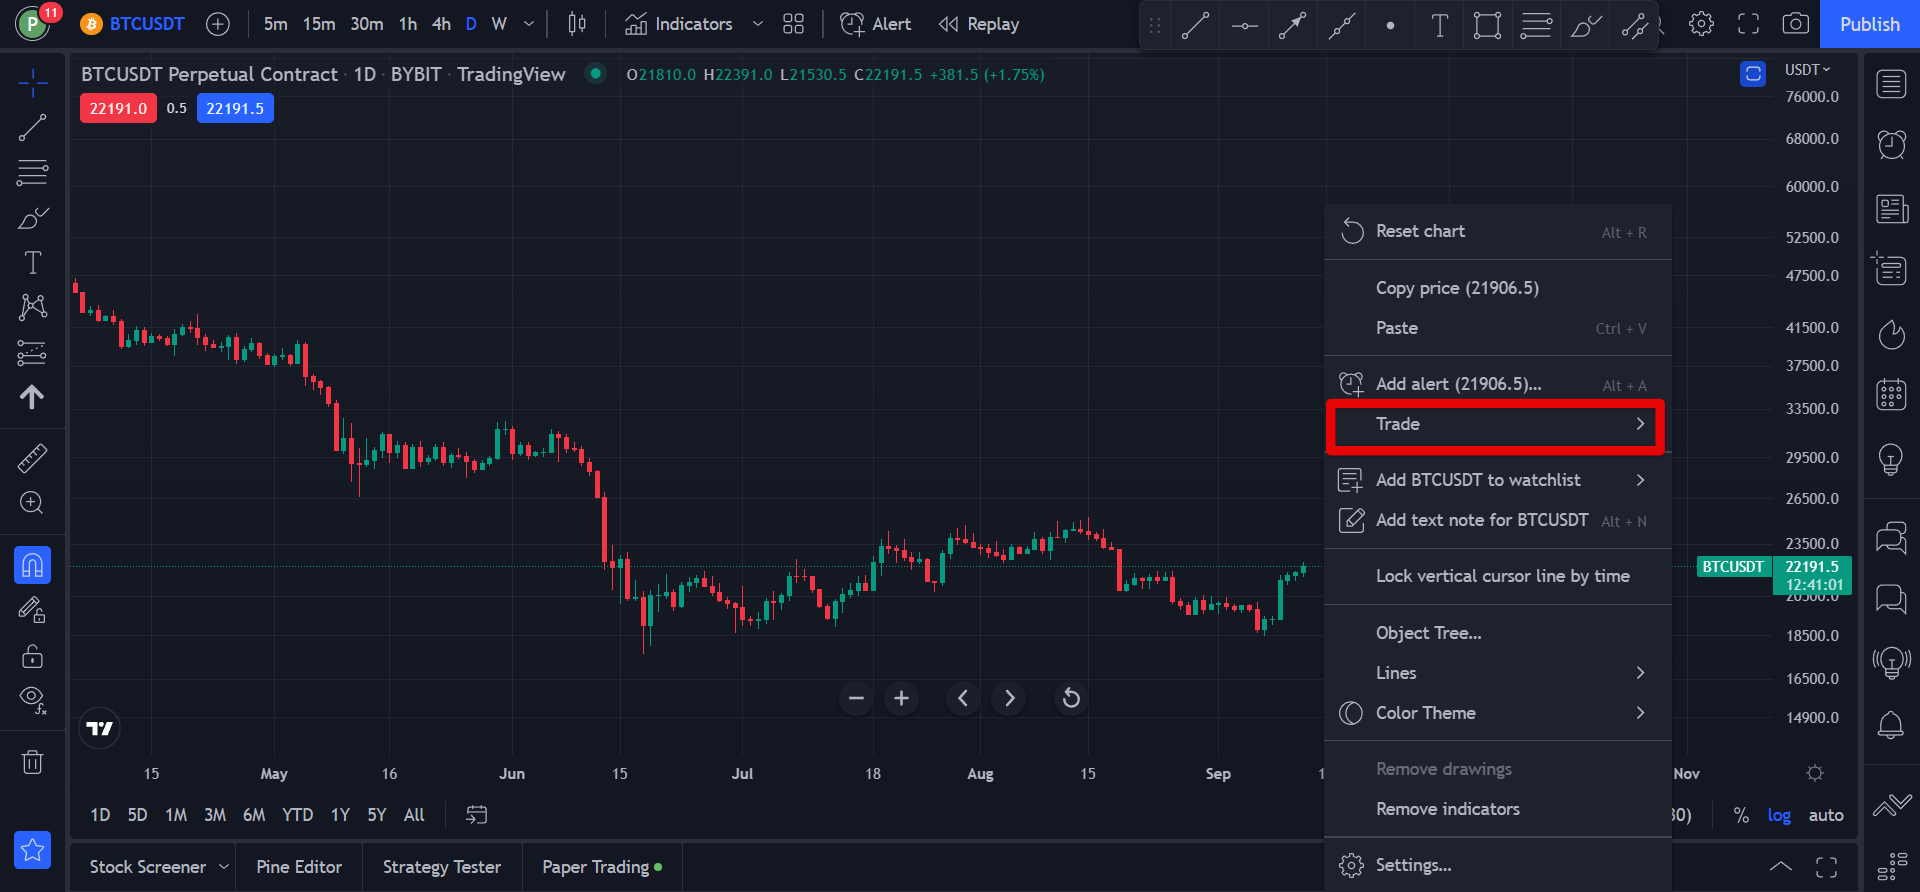Expand the Color Theme submenu

(x=1498, y=713)
